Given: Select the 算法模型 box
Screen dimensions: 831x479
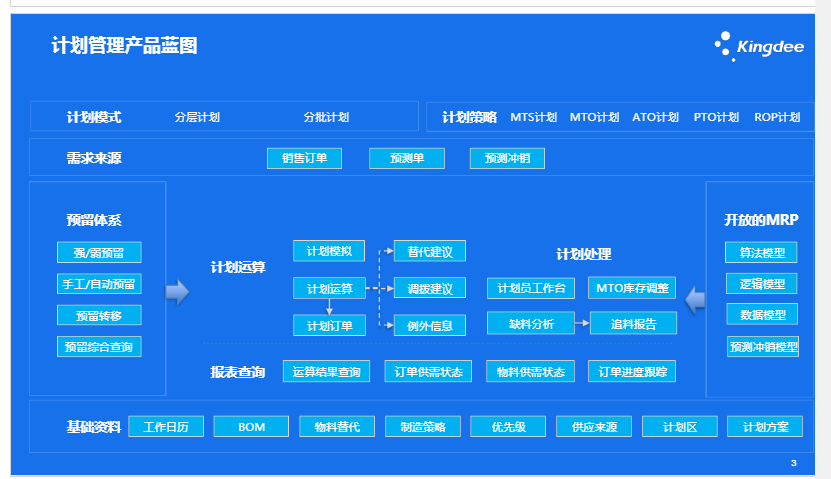Looking at the screenshot, I should [x=762, y=253].
